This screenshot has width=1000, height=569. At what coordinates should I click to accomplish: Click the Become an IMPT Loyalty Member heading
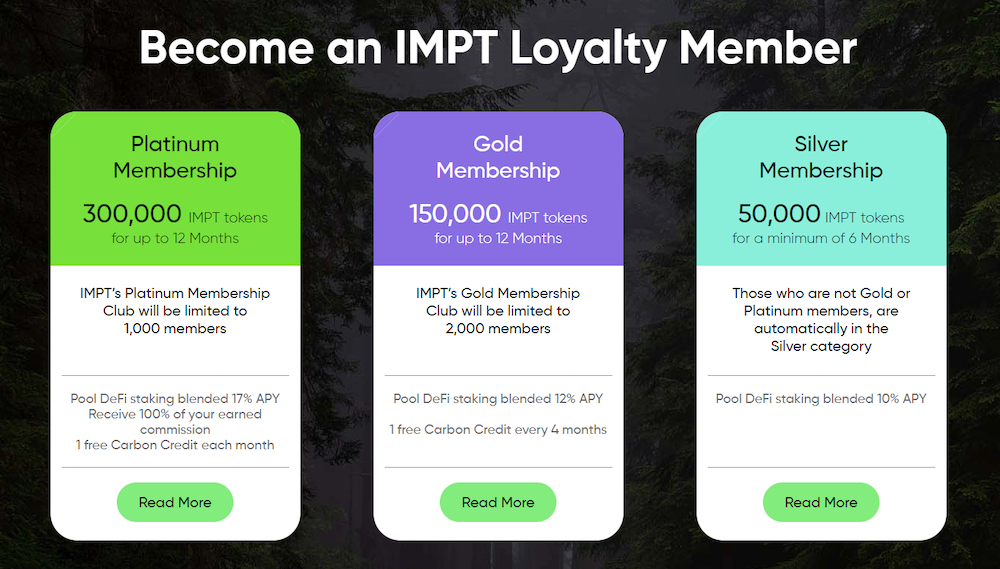(x=497, y=48)
